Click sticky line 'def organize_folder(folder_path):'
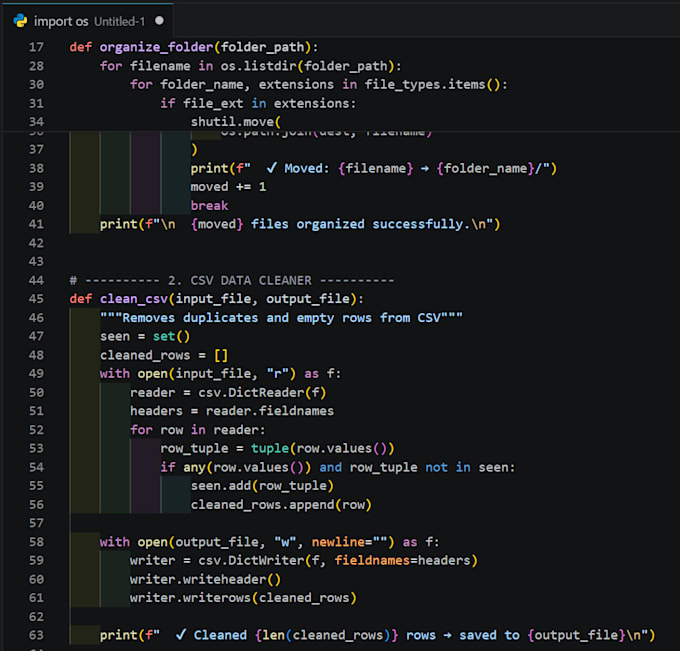This screenshot has height=651, width=680. (194, 47)
